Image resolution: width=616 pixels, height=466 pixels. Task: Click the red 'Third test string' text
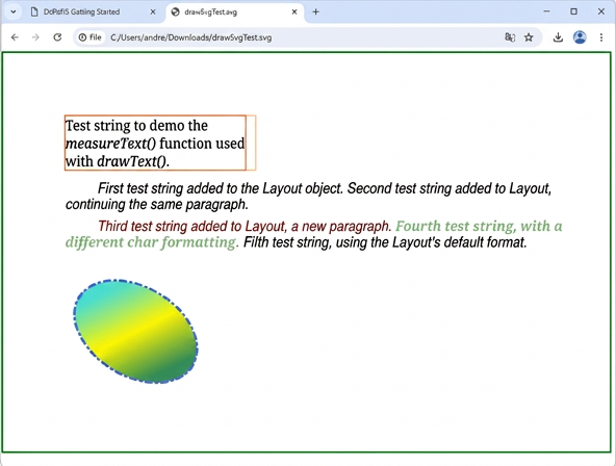(x=244, y=226)
